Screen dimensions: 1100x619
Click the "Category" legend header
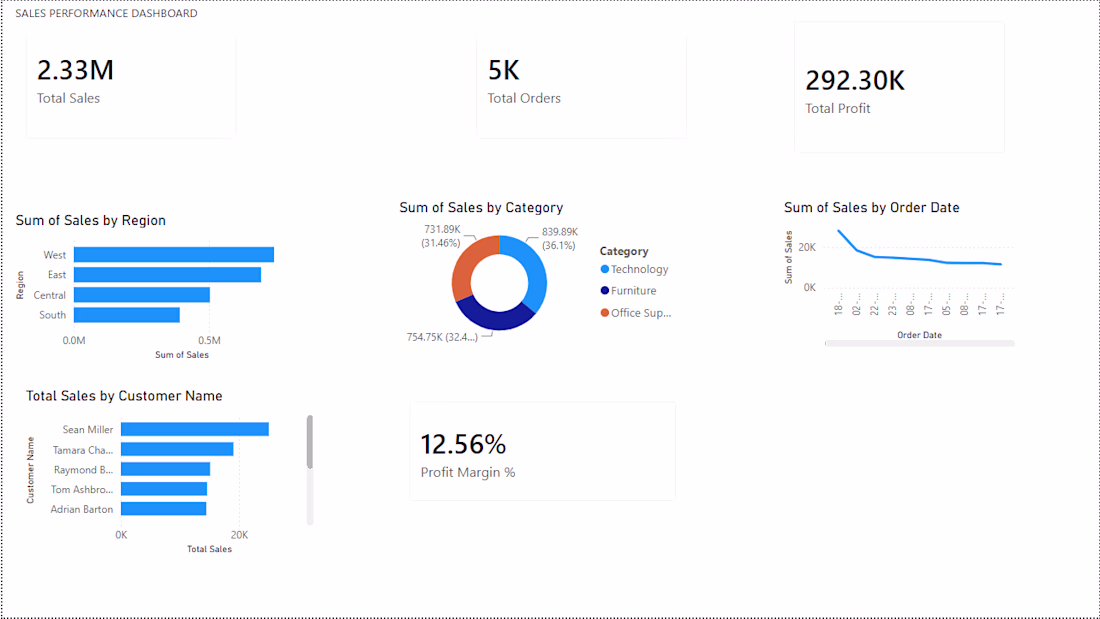pyautogui.click(x=624, y=251)
